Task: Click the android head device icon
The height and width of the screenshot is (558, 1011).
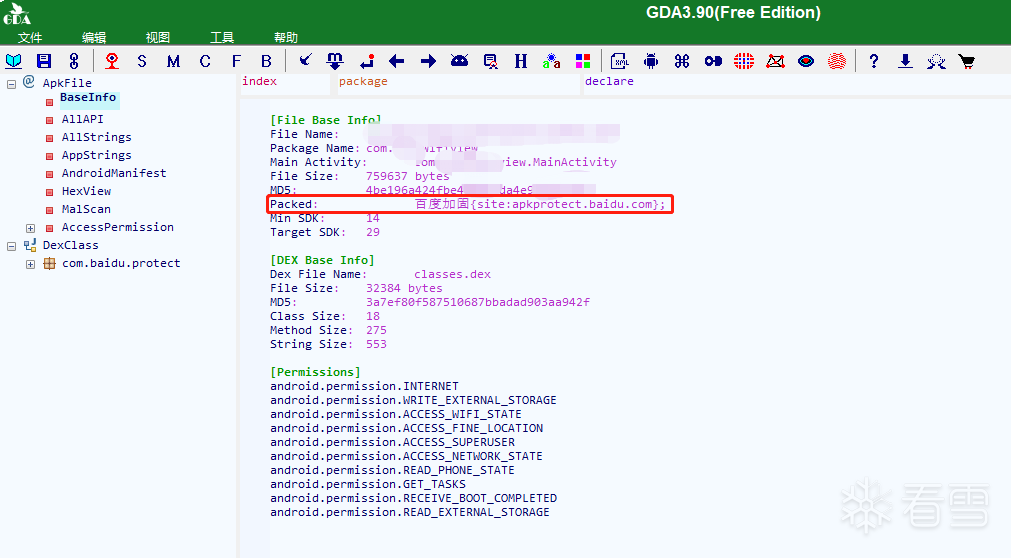Action: click(459, 61)
